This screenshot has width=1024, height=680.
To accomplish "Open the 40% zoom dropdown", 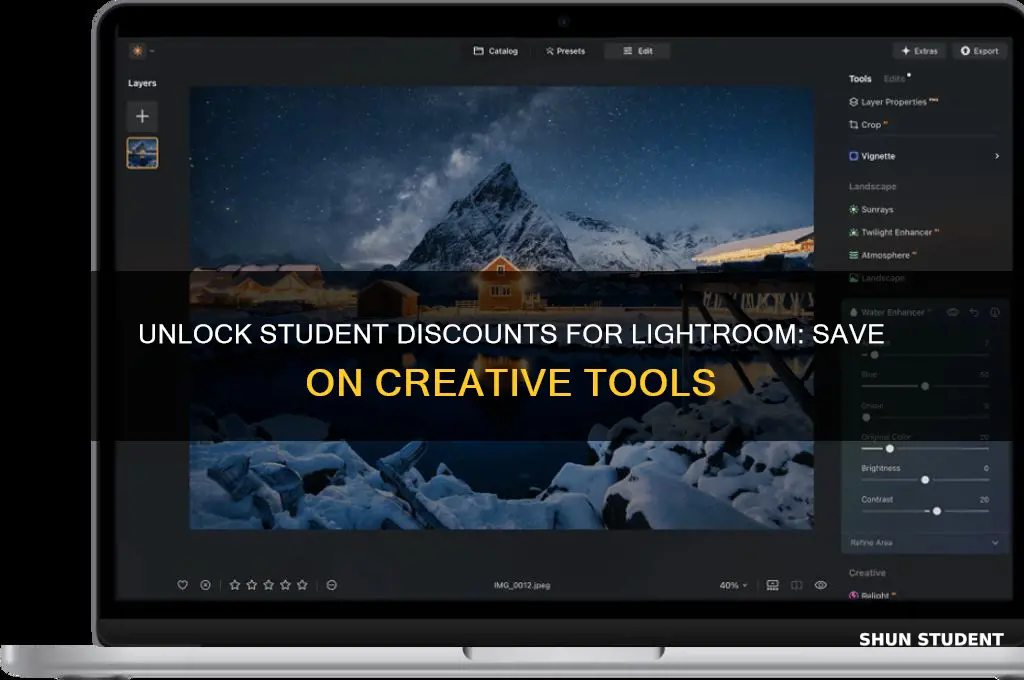I will tap(733, 585).
